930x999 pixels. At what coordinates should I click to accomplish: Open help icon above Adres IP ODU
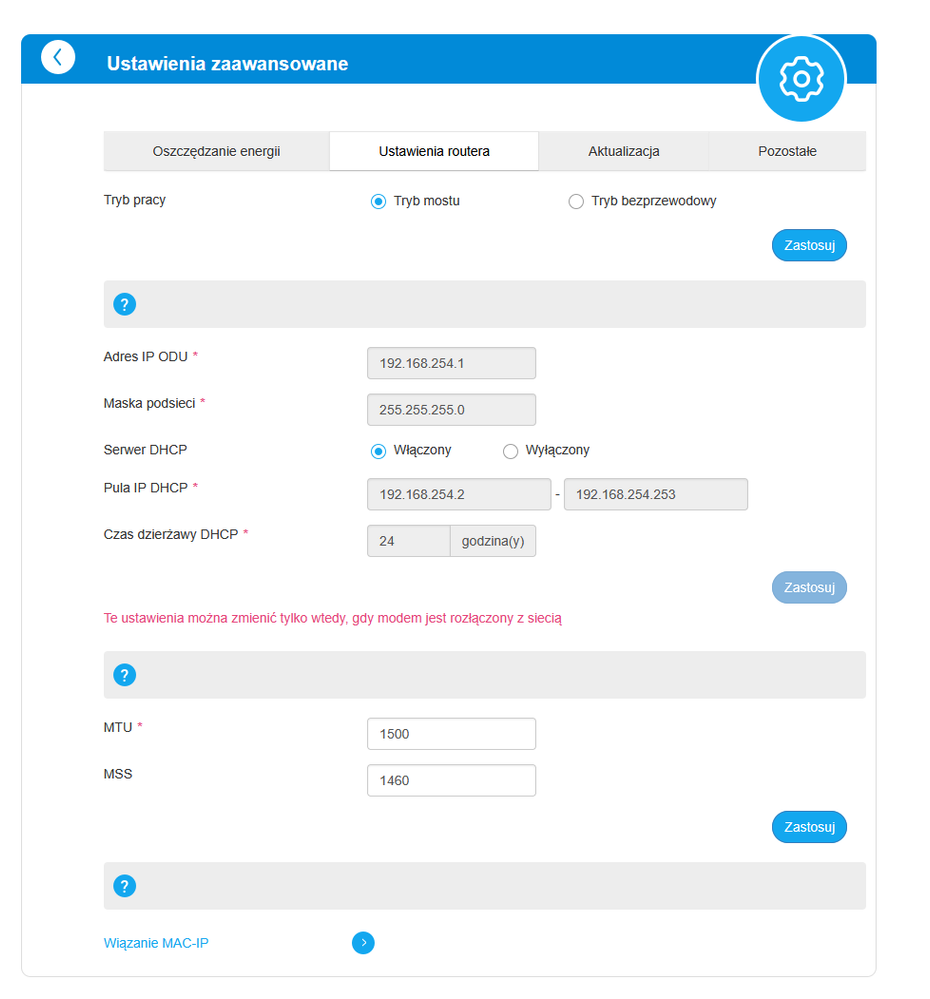[125, 304]
